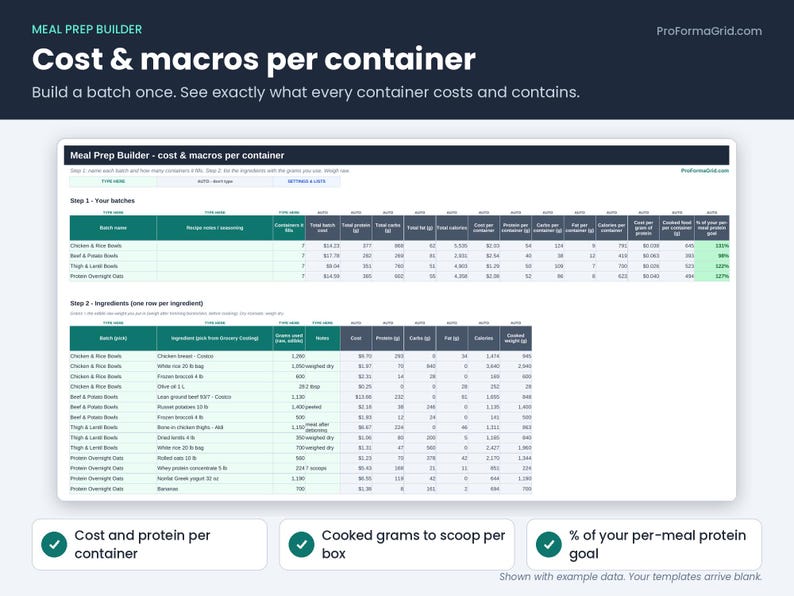Image resolution: width=794 pixels, height=596 pixels.
Task: Select the 'AUTO - don't type' legend cell
Action: click(215, 181)
